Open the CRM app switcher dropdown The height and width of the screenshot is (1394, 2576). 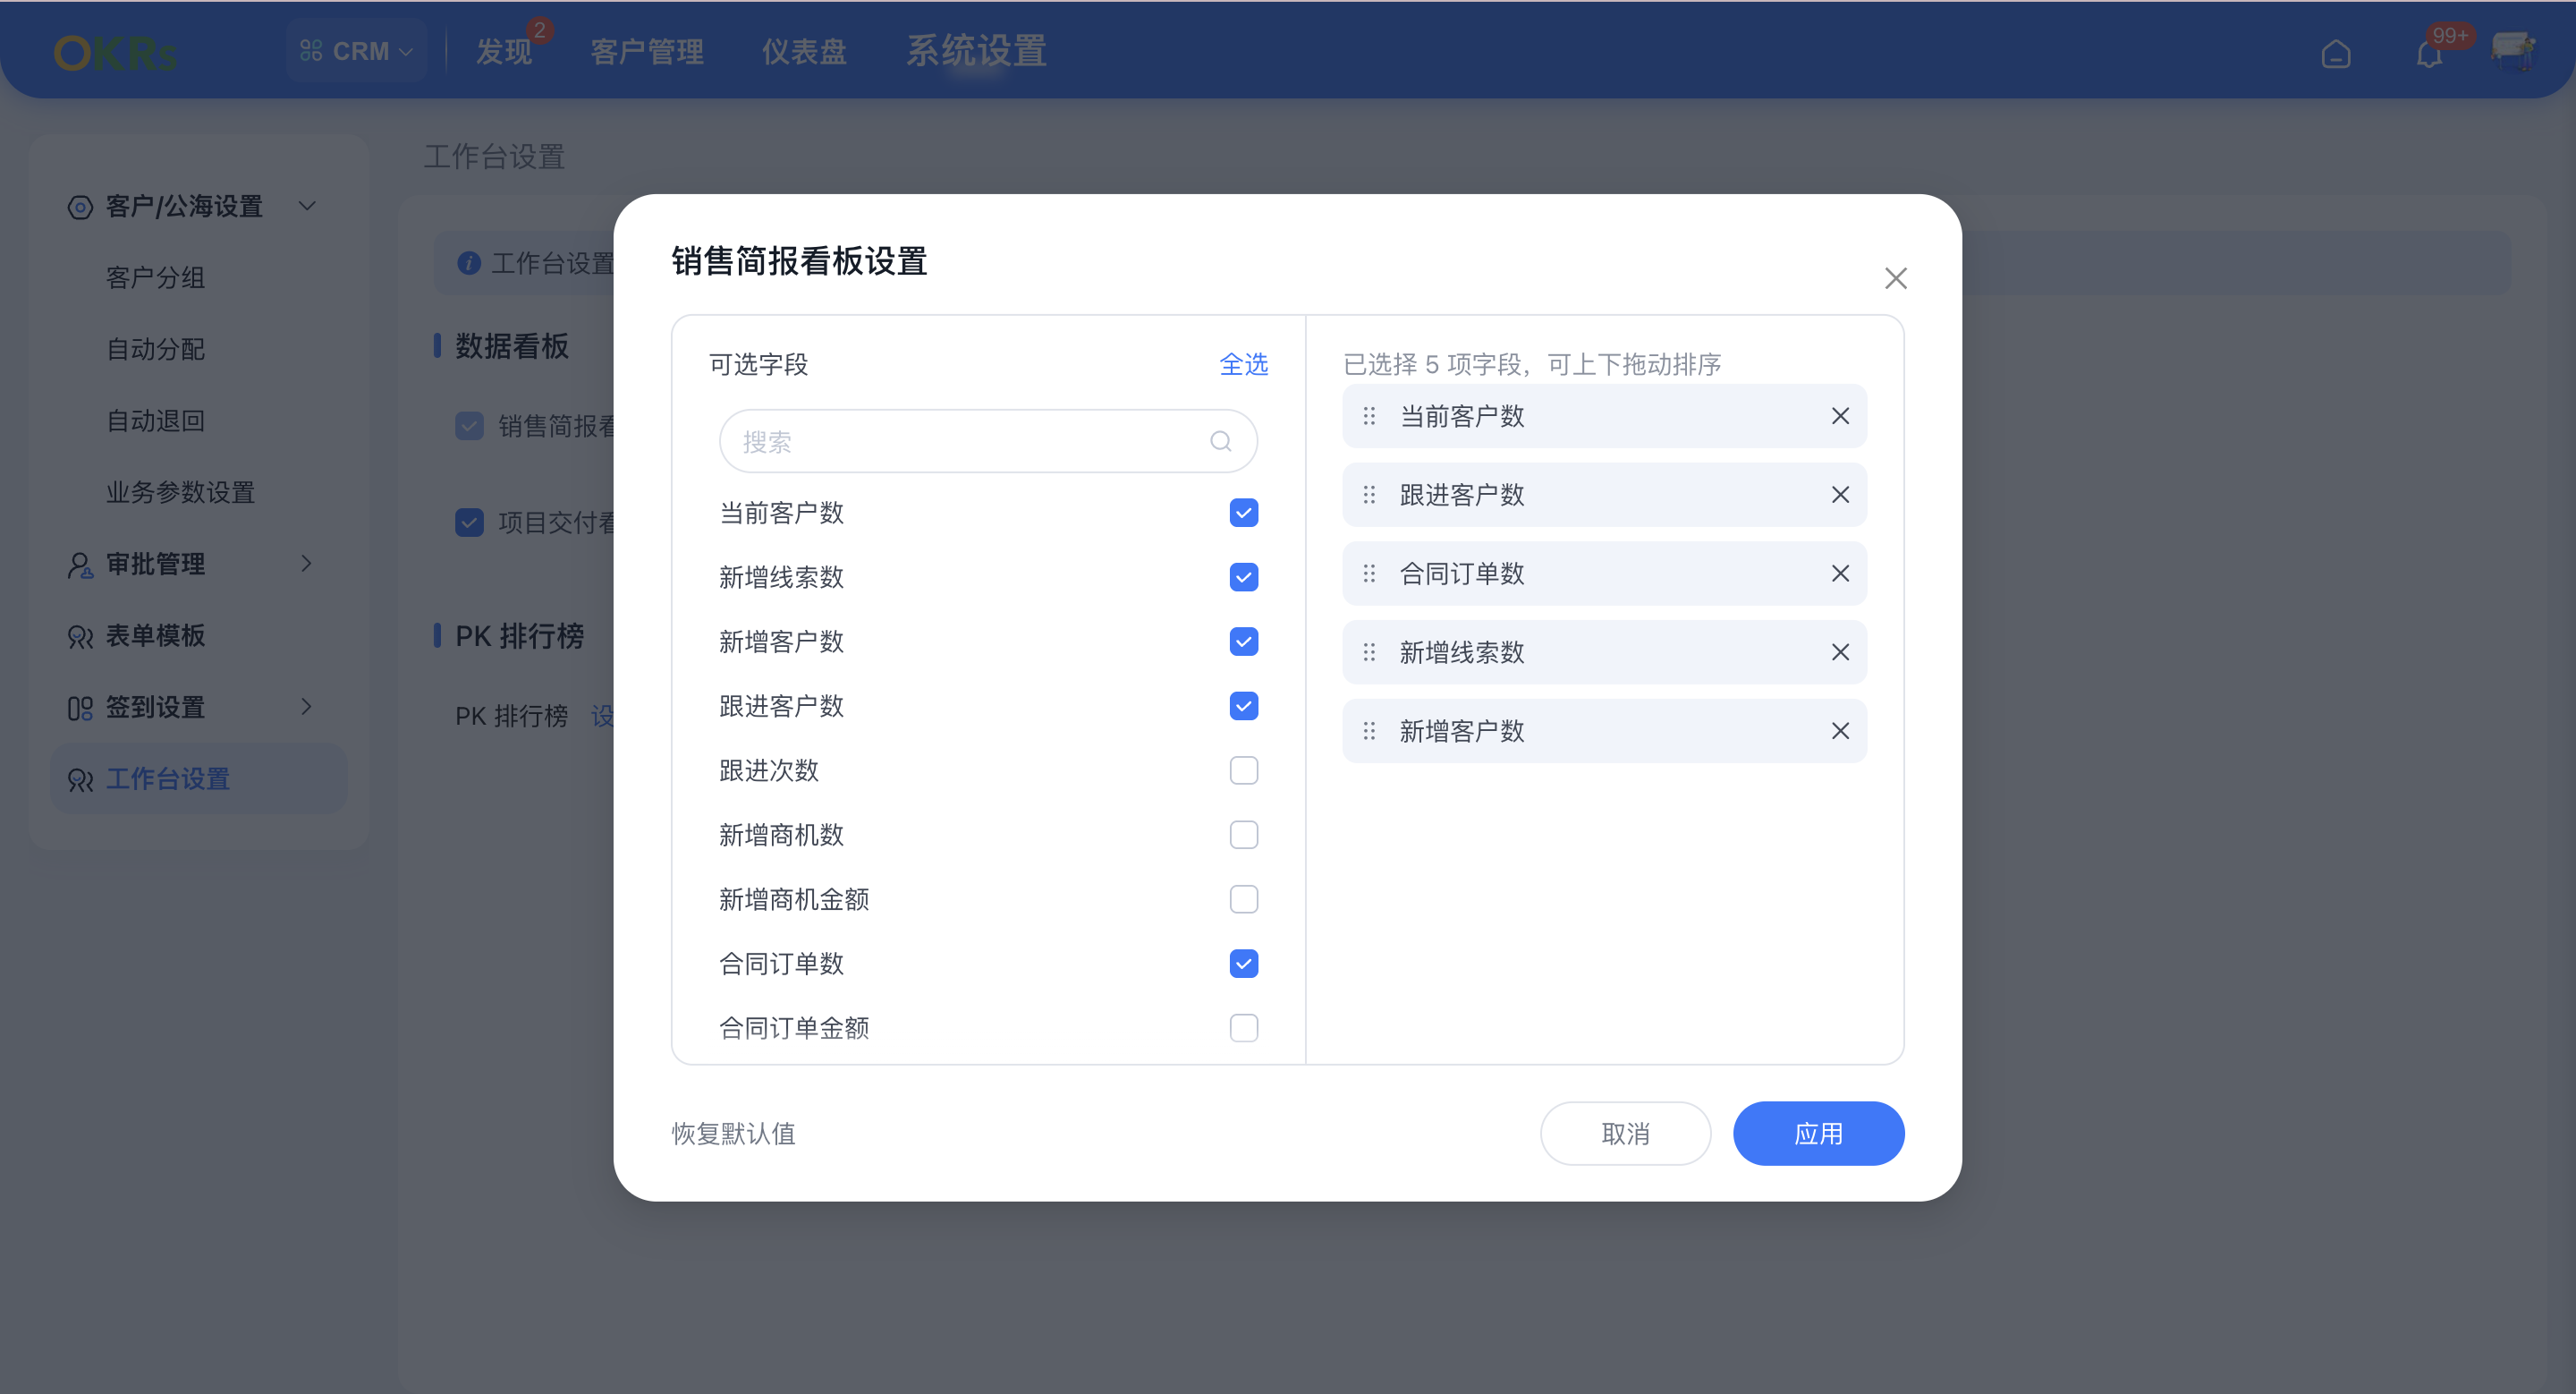click(357, 50)
